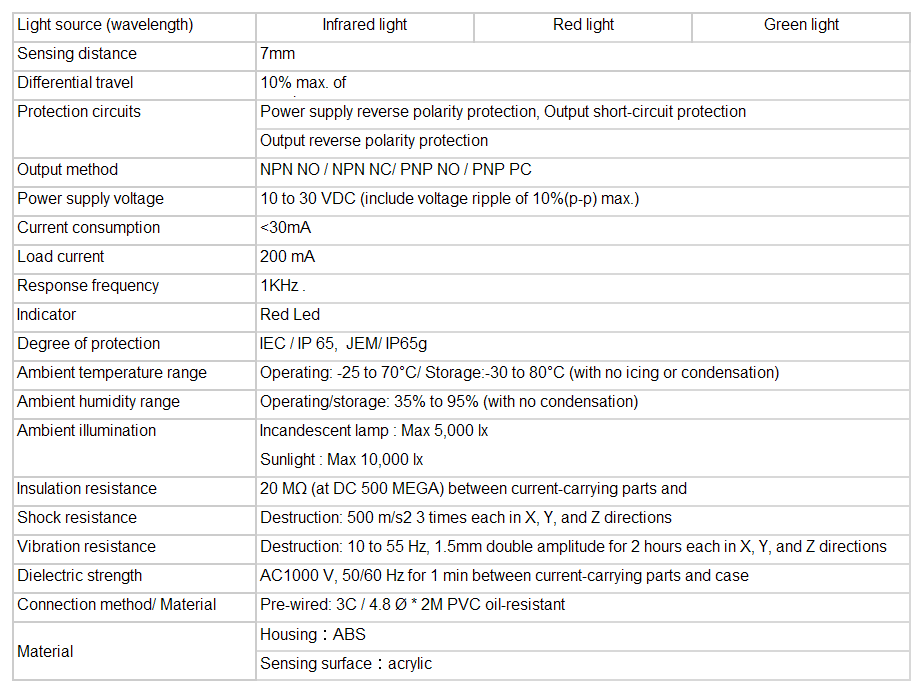Click the 1KHz response frequency value

(x=282, y=286)
